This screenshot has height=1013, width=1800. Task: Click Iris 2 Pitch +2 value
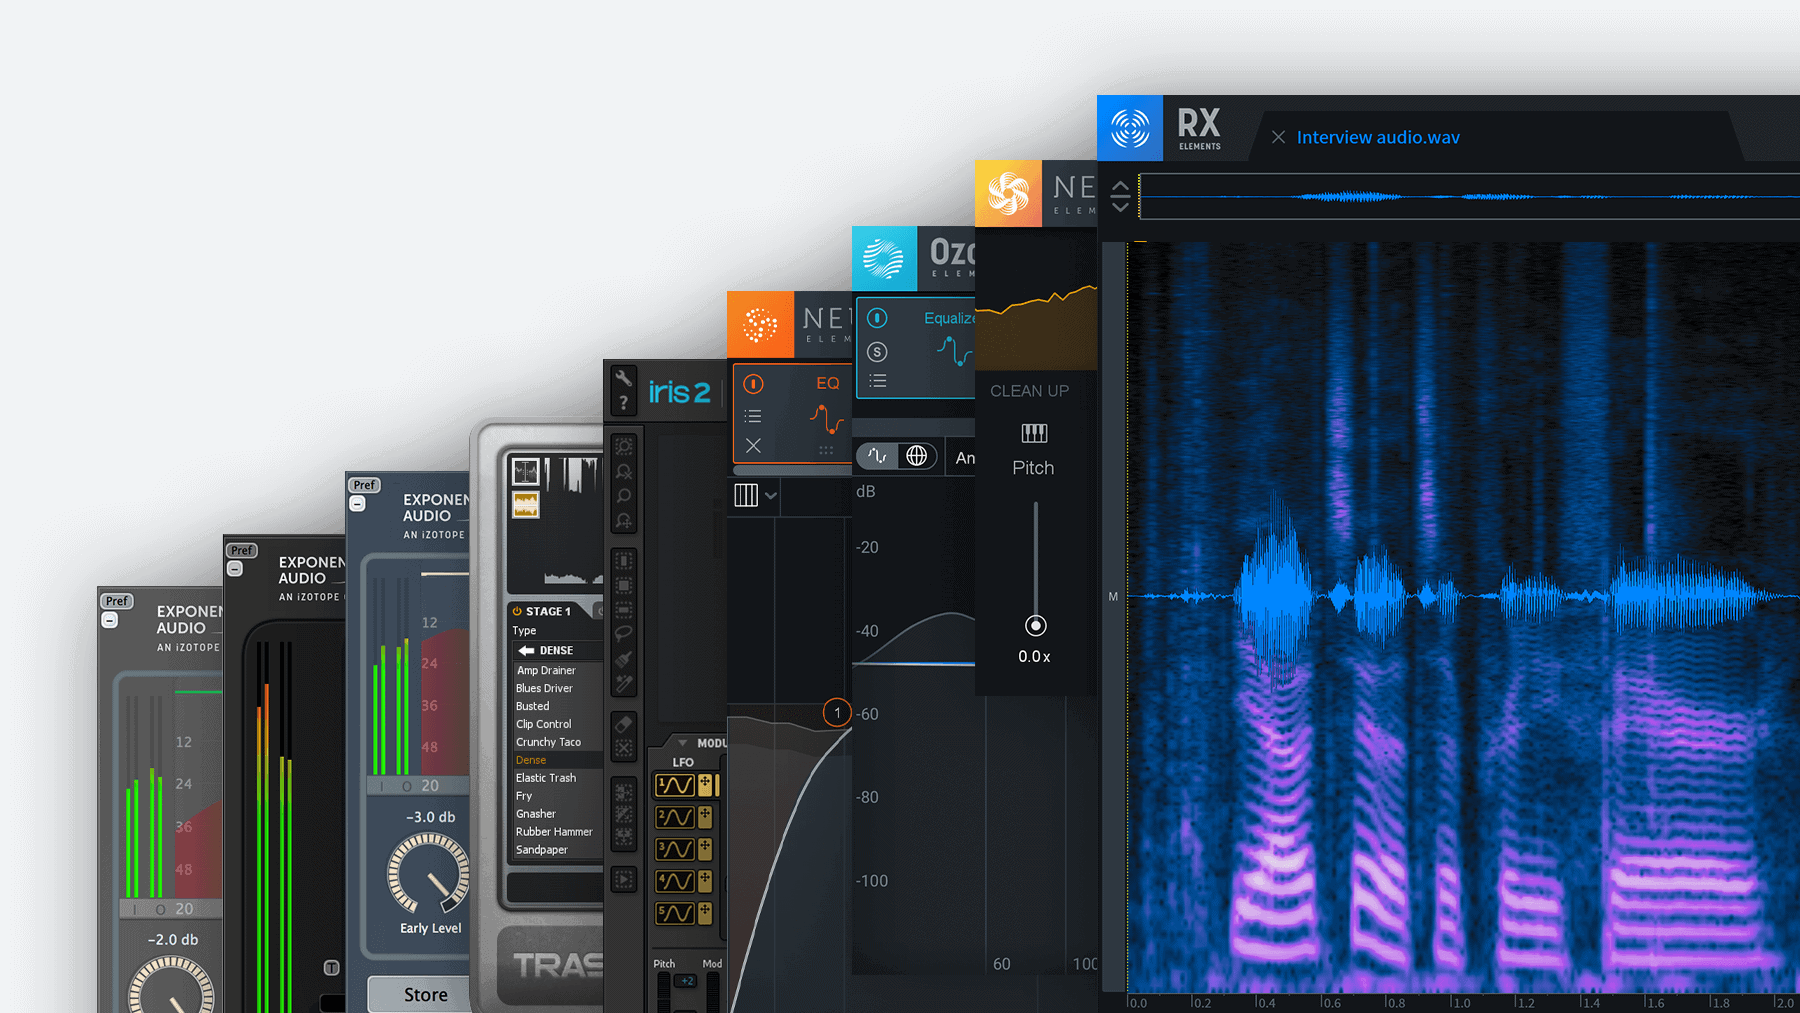(686, 981)
